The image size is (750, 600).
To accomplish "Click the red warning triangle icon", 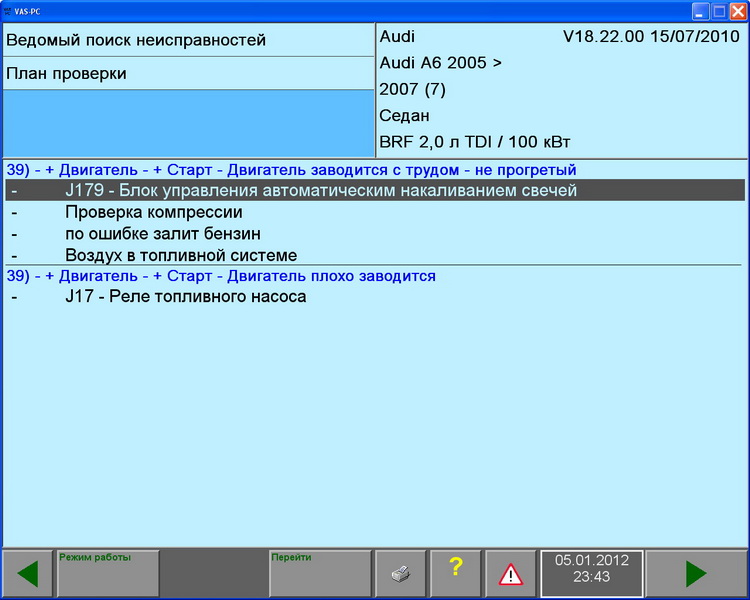I will click(510, 573).
